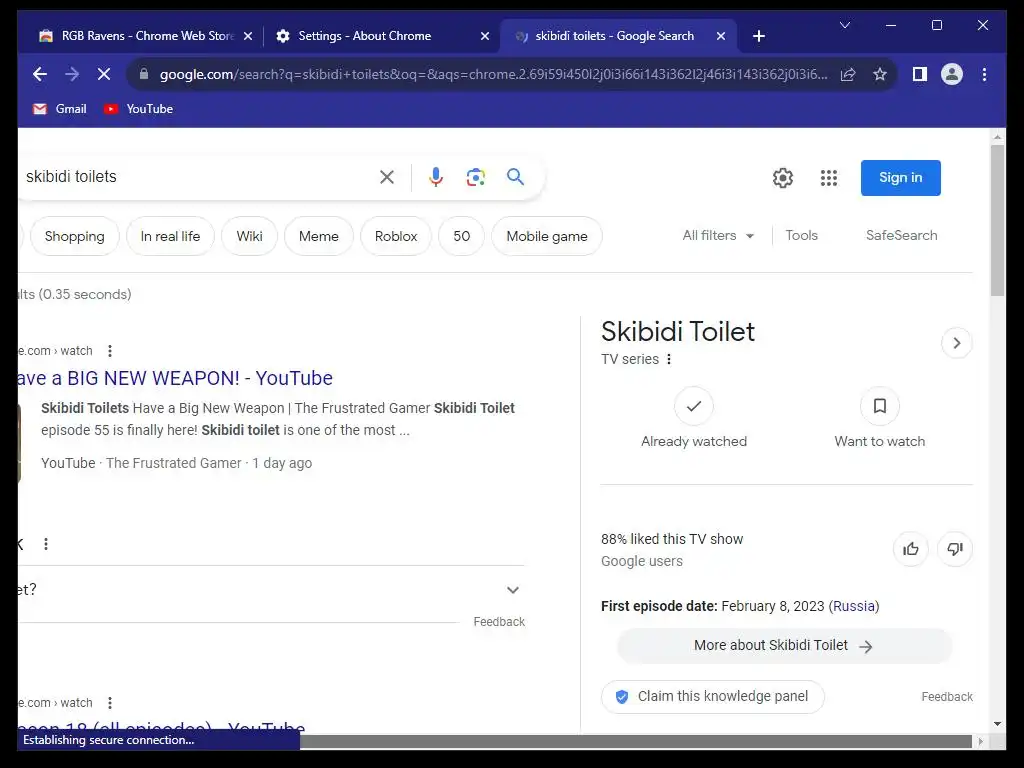This screenshot has width=1024, height=768.
Task: Open the Chrome three-dot menu
Action: click(984, 74)
